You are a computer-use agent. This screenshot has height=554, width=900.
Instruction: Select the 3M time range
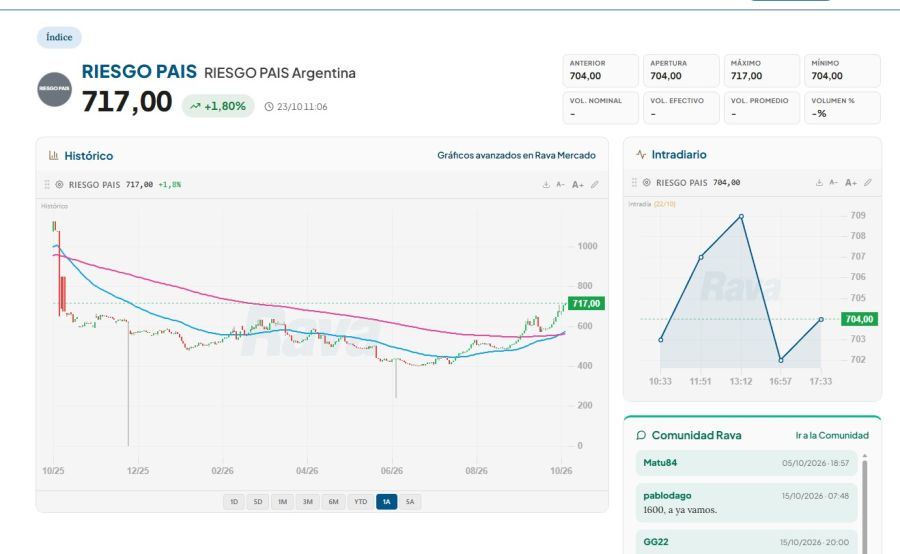[x=308, y=502]
